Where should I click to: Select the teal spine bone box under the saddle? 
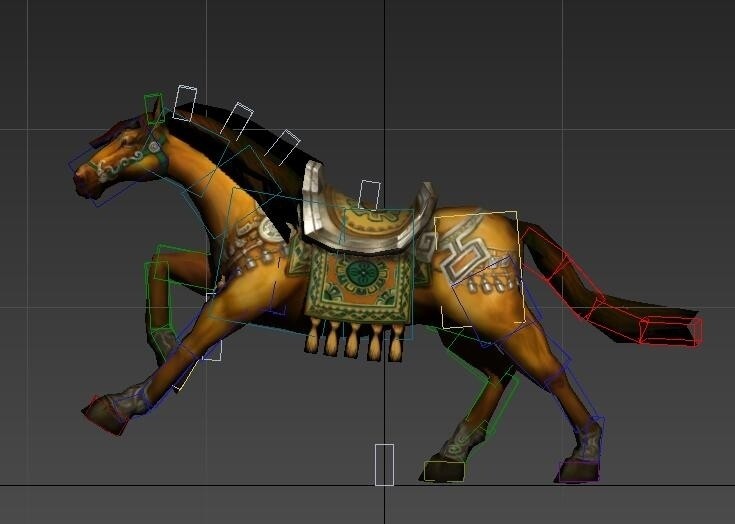click(x=379, y=274)
